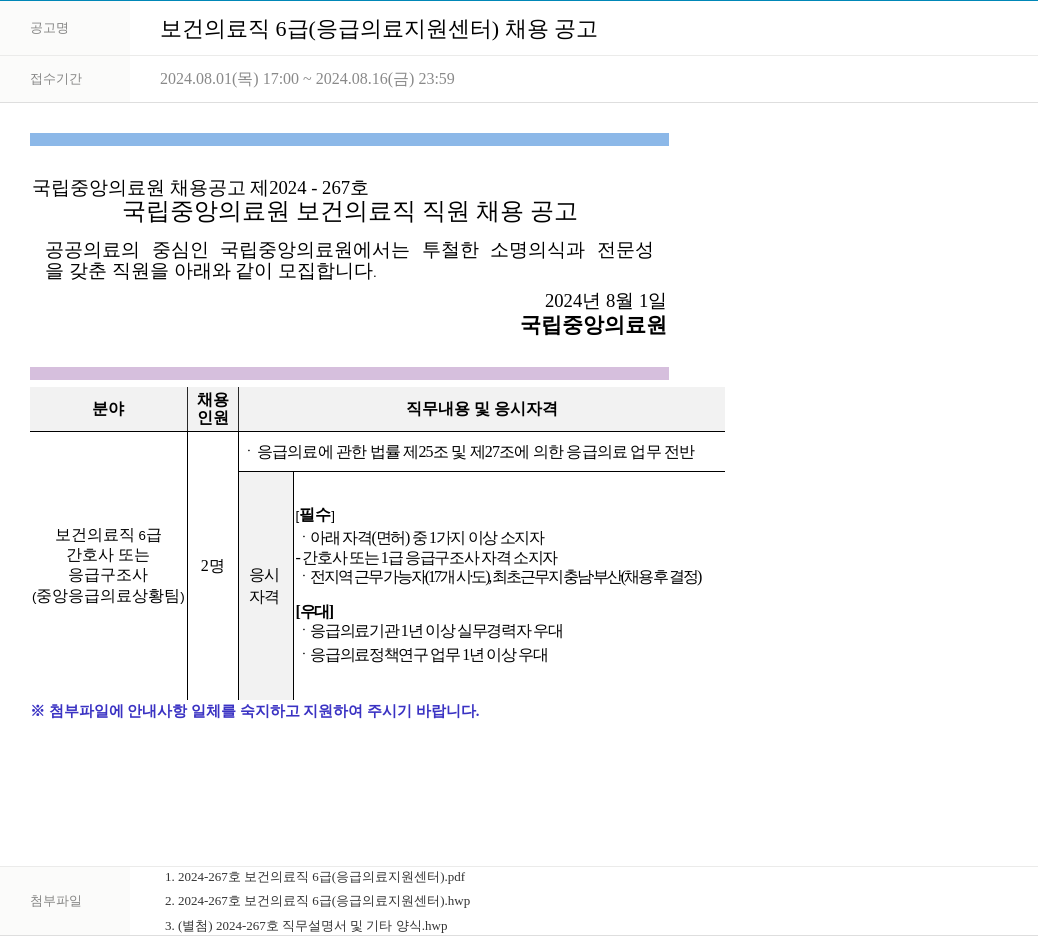This screenshot has height=936, width=1038.
Task: Click the intro paragraph starting 공공의료의 중심인
Action: (x=350, y=260)
